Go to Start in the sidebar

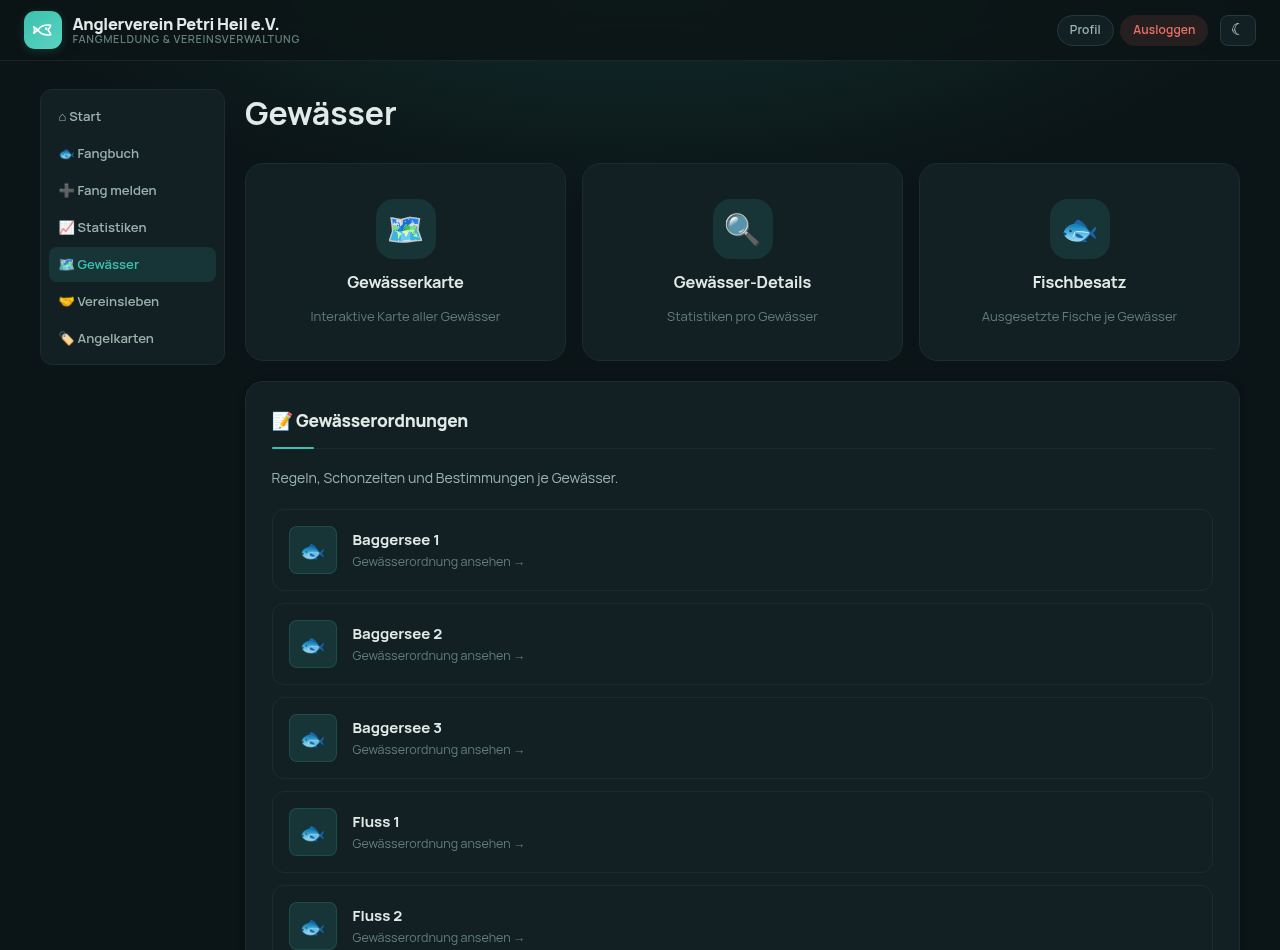pos(132,117)
